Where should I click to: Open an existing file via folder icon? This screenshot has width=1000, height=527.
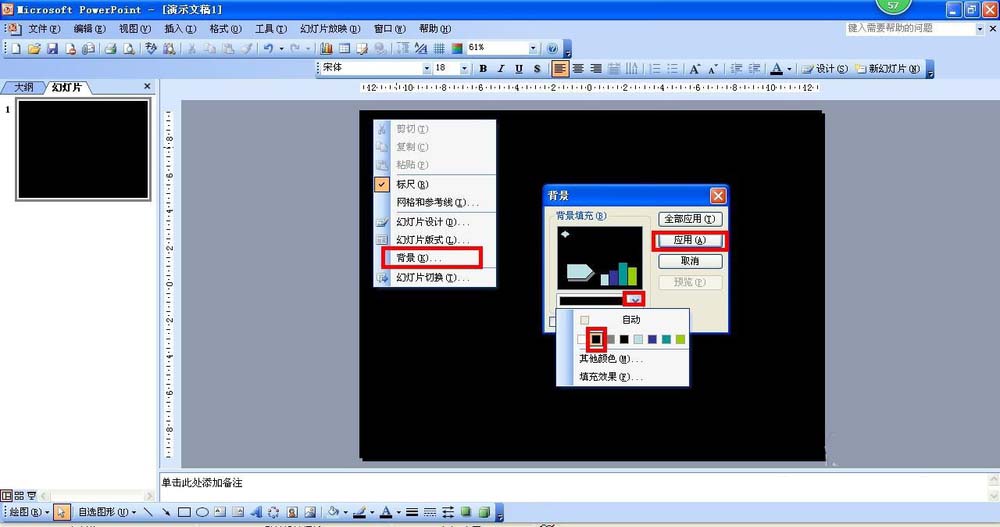[34, 48]
